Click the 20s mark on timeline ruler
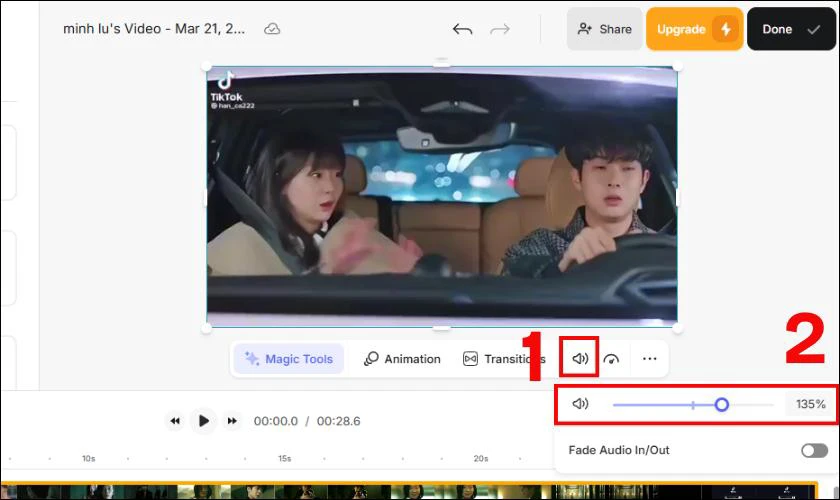840x500 pixels. pyautogui.click(x=481, y=459)
